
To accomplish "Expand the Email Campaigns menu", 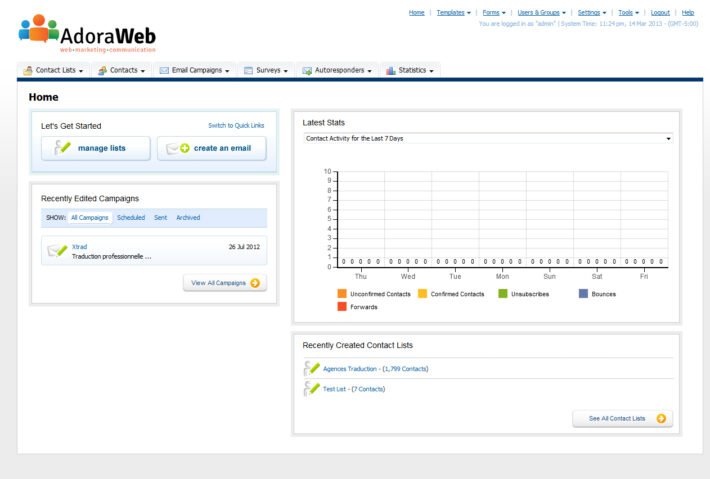I will click(x=195, y=71).
